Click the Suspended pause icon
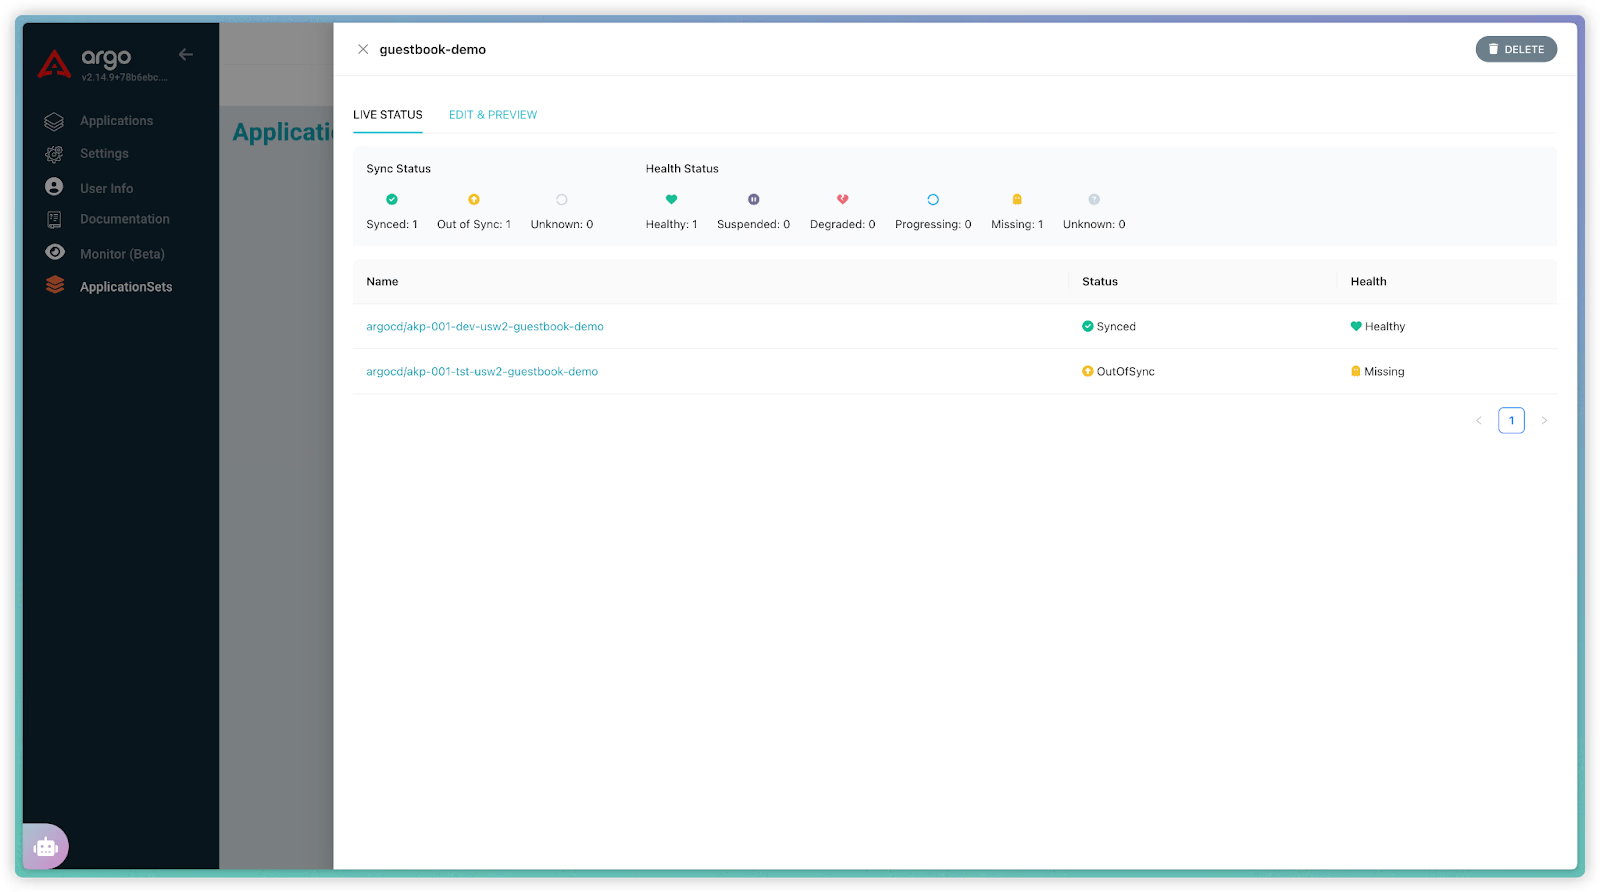The height and width of the screenshot is (892, 1600). (x=754, y=199)
